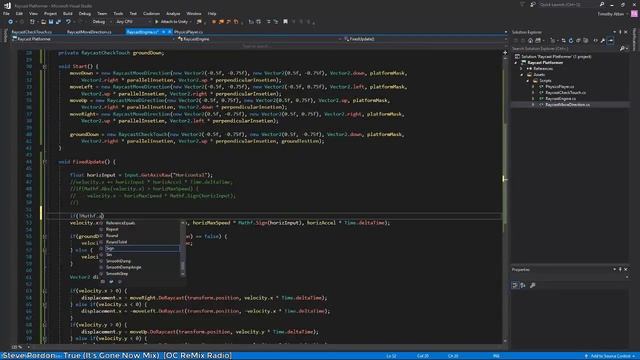640x360 pixels.
Task: Collapse the Start() method outline
Action: (x=44, y=66)
